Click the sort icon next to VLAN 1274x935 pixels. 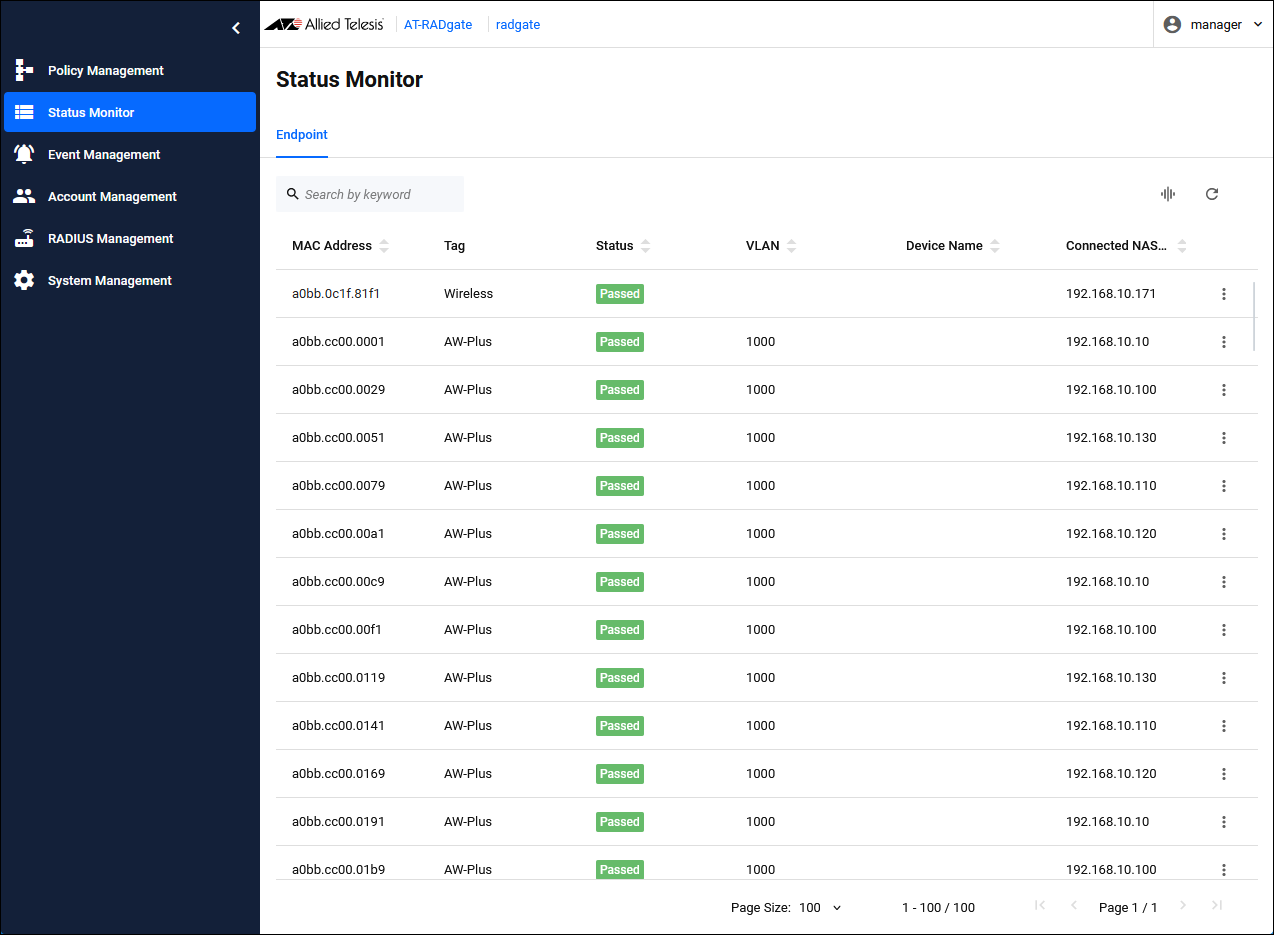click(792, 246)
